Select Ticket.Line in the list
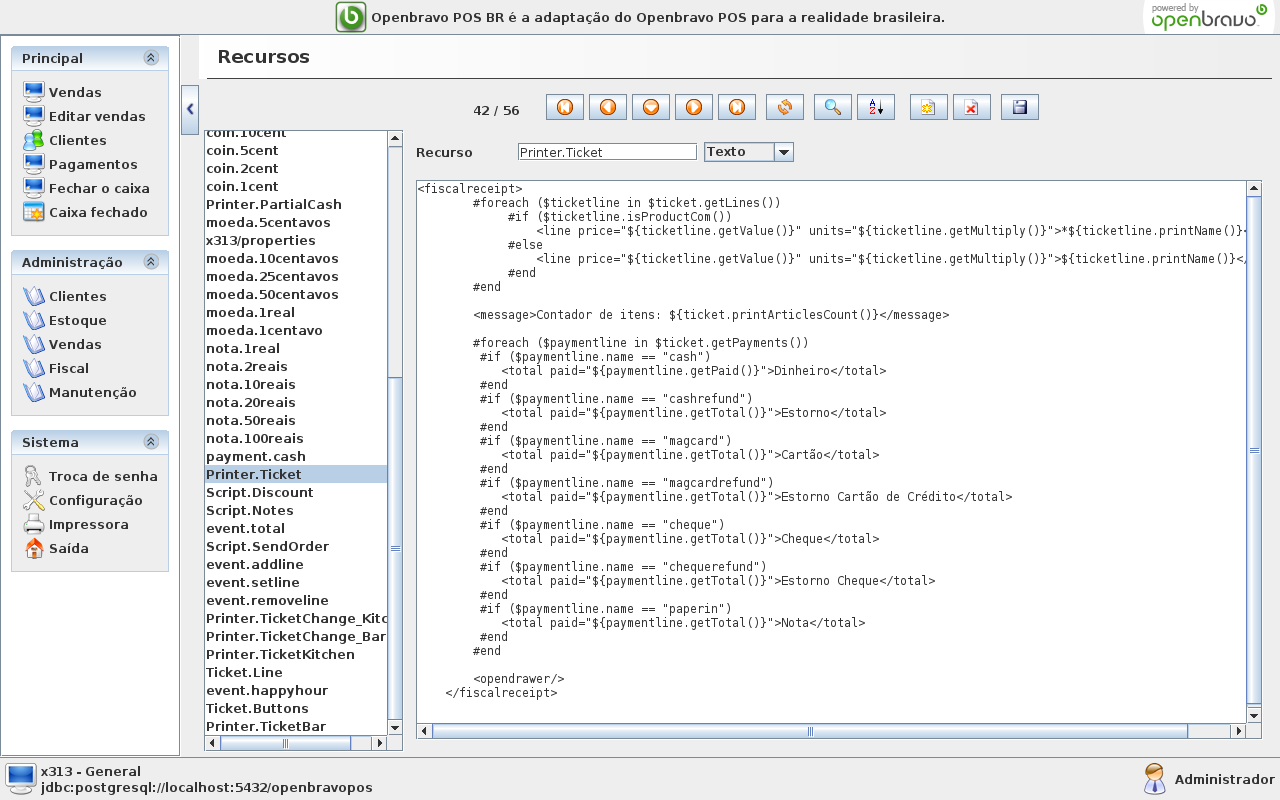The width and height of the screenshot is (1280, 800). [x=296, y=672]
